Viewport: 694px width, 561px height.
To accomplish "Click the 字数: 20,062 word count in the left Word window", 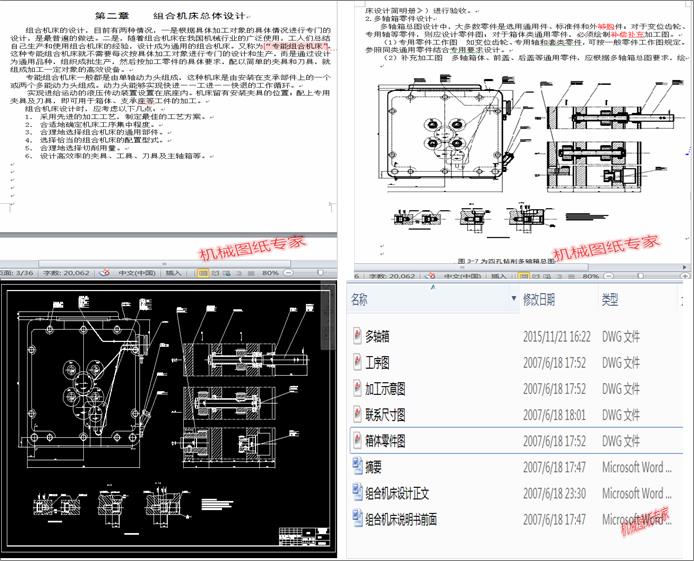I will [x=66, y=273].
